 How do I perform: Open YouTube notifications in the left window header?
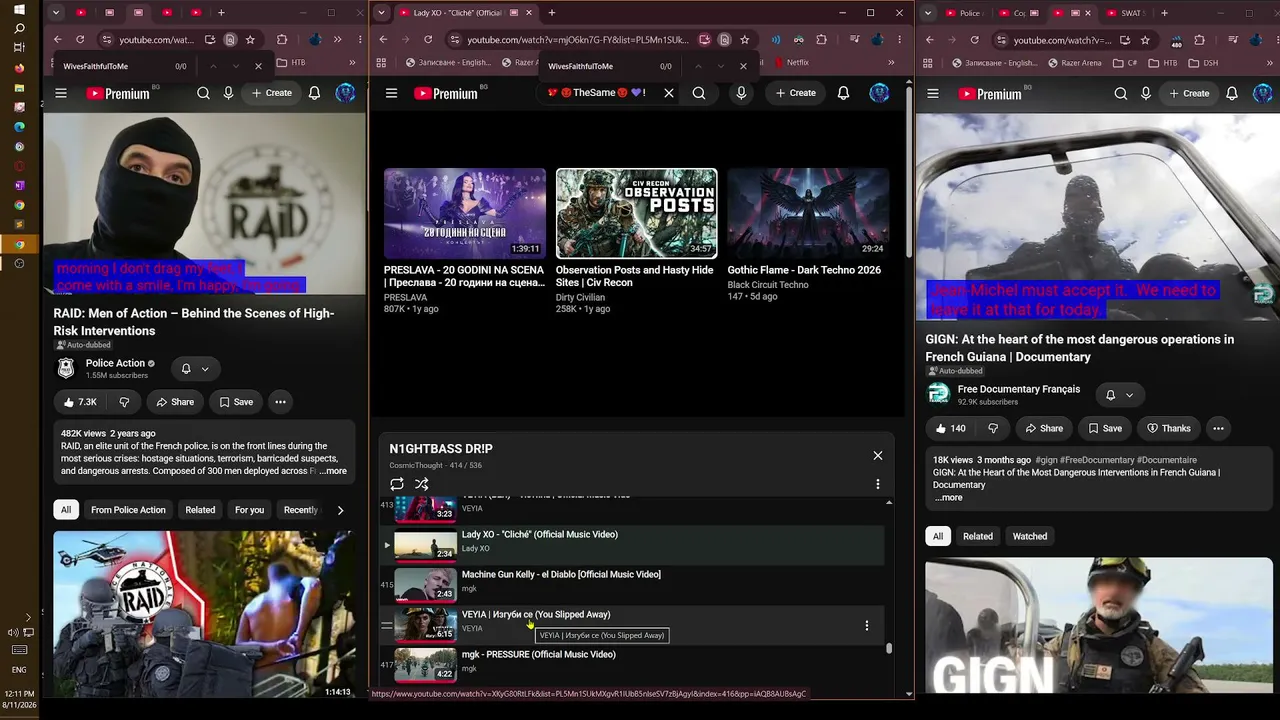[314, 93]
